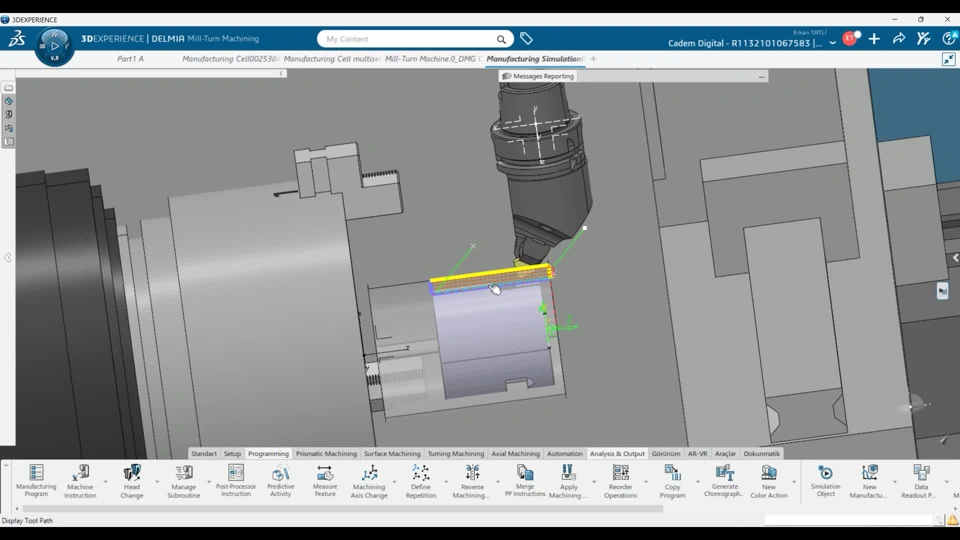Switch to the Part1 A document tab
Image resolution: width=960 pixels, height=540 pixels.
[130, 59]
